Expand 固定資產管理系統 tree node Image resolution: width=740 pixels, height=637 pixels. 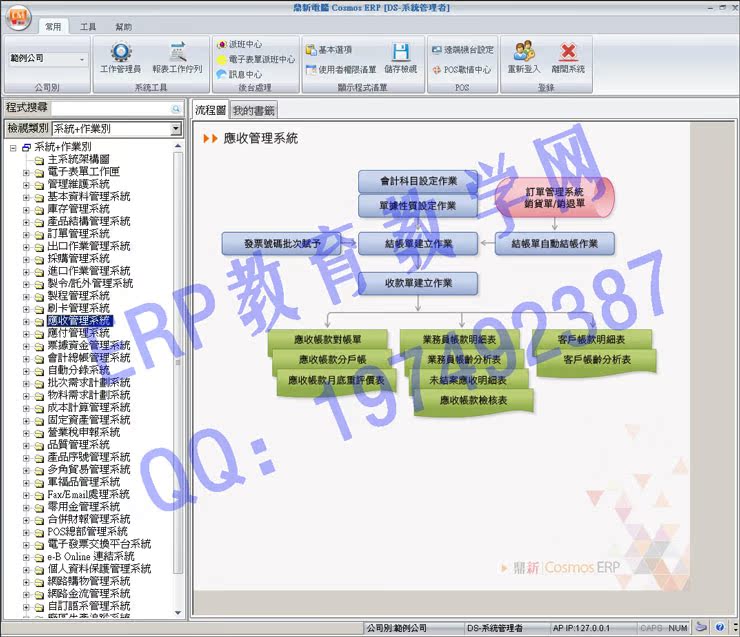click(26, 420)
